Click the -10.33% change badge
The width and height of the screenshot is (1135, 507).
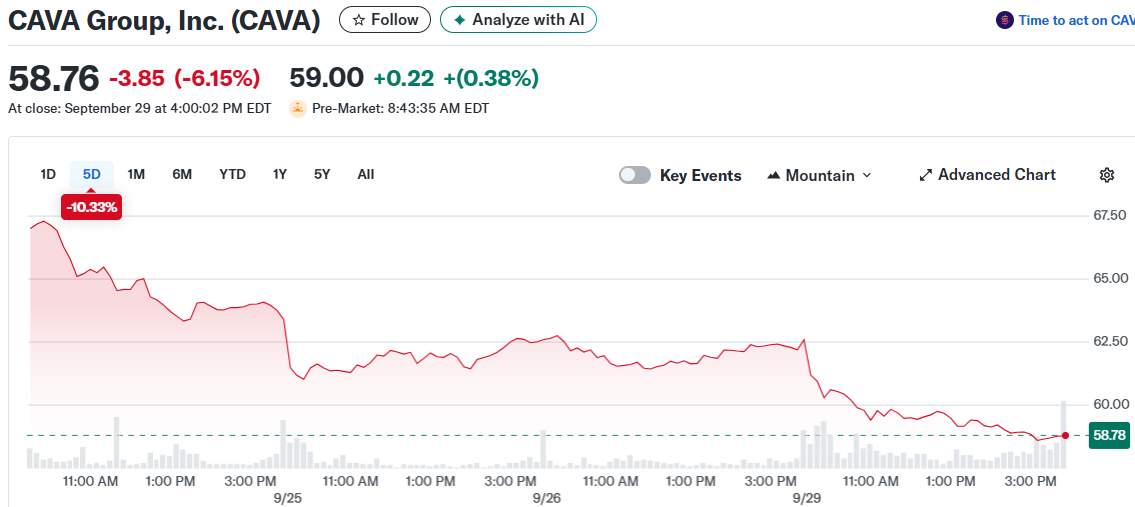(91, 208)
